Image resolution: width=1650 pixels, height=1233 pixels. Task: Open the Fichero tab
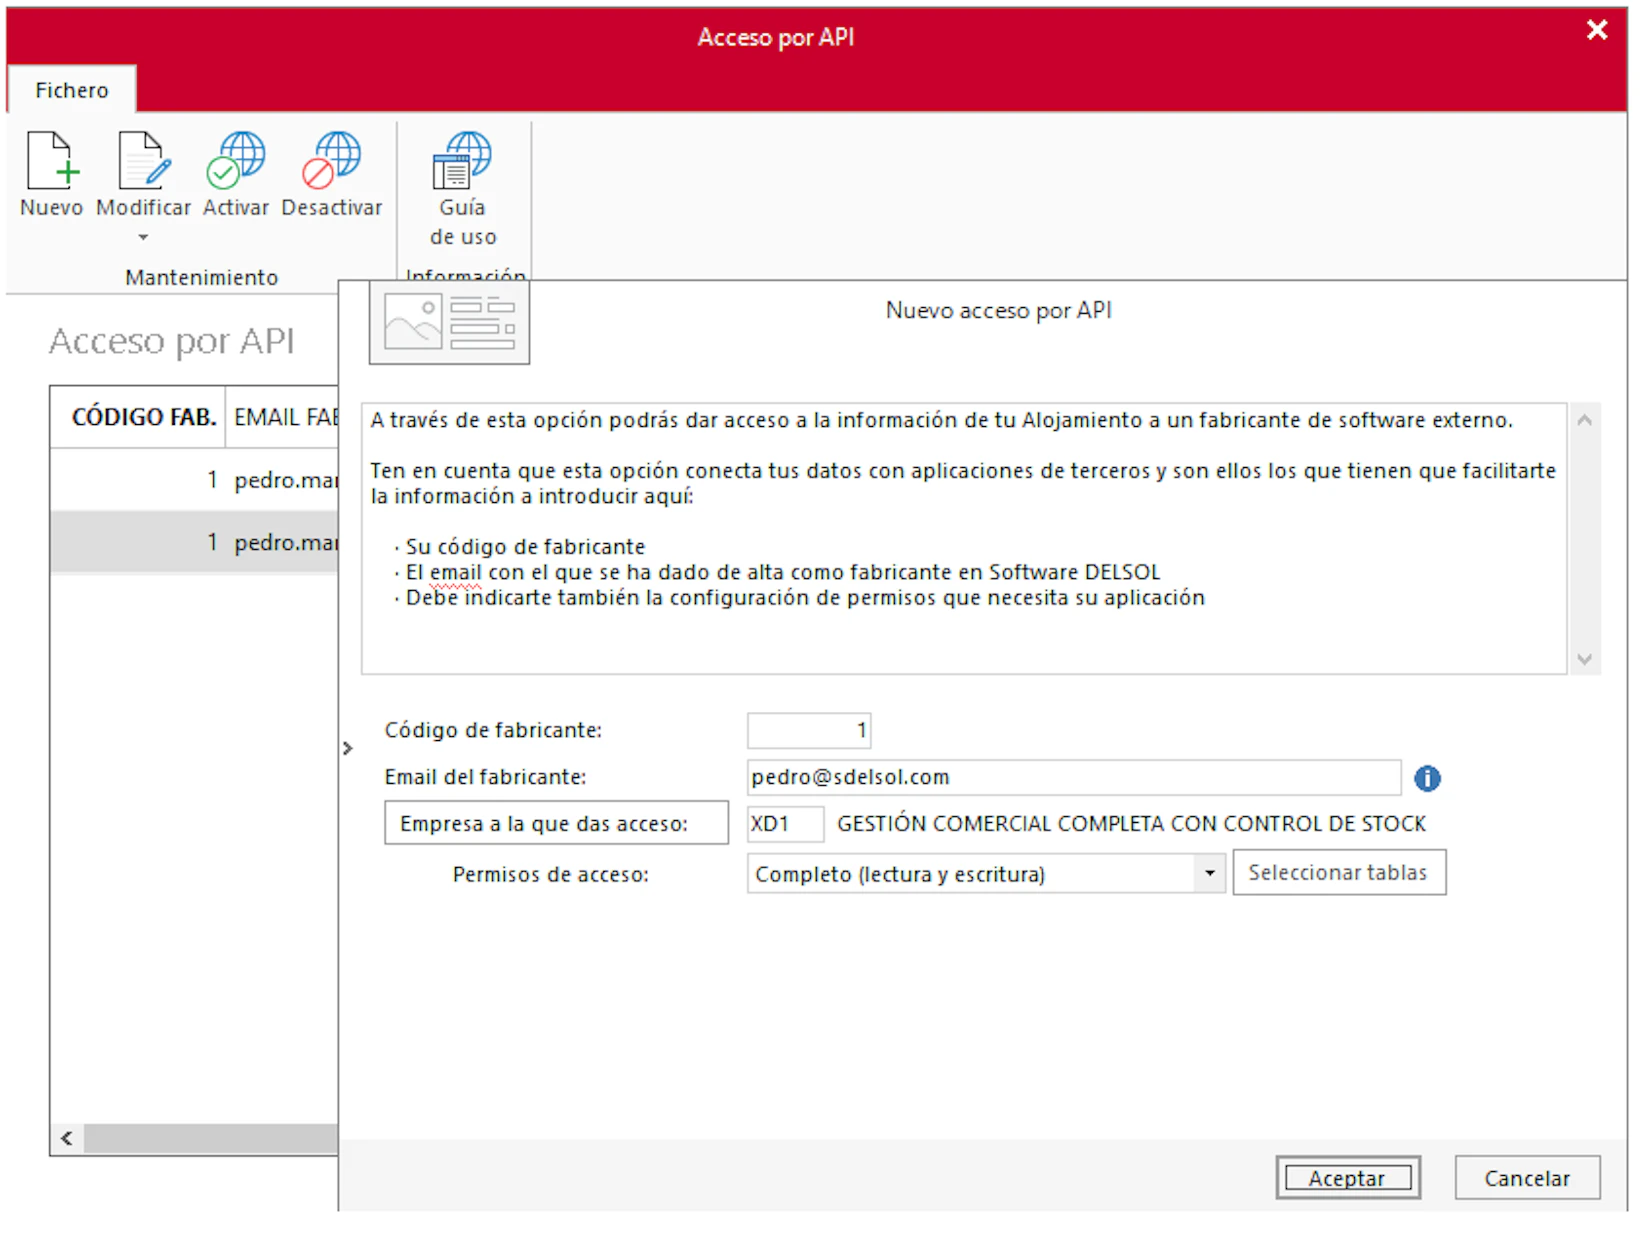point(72,90)
